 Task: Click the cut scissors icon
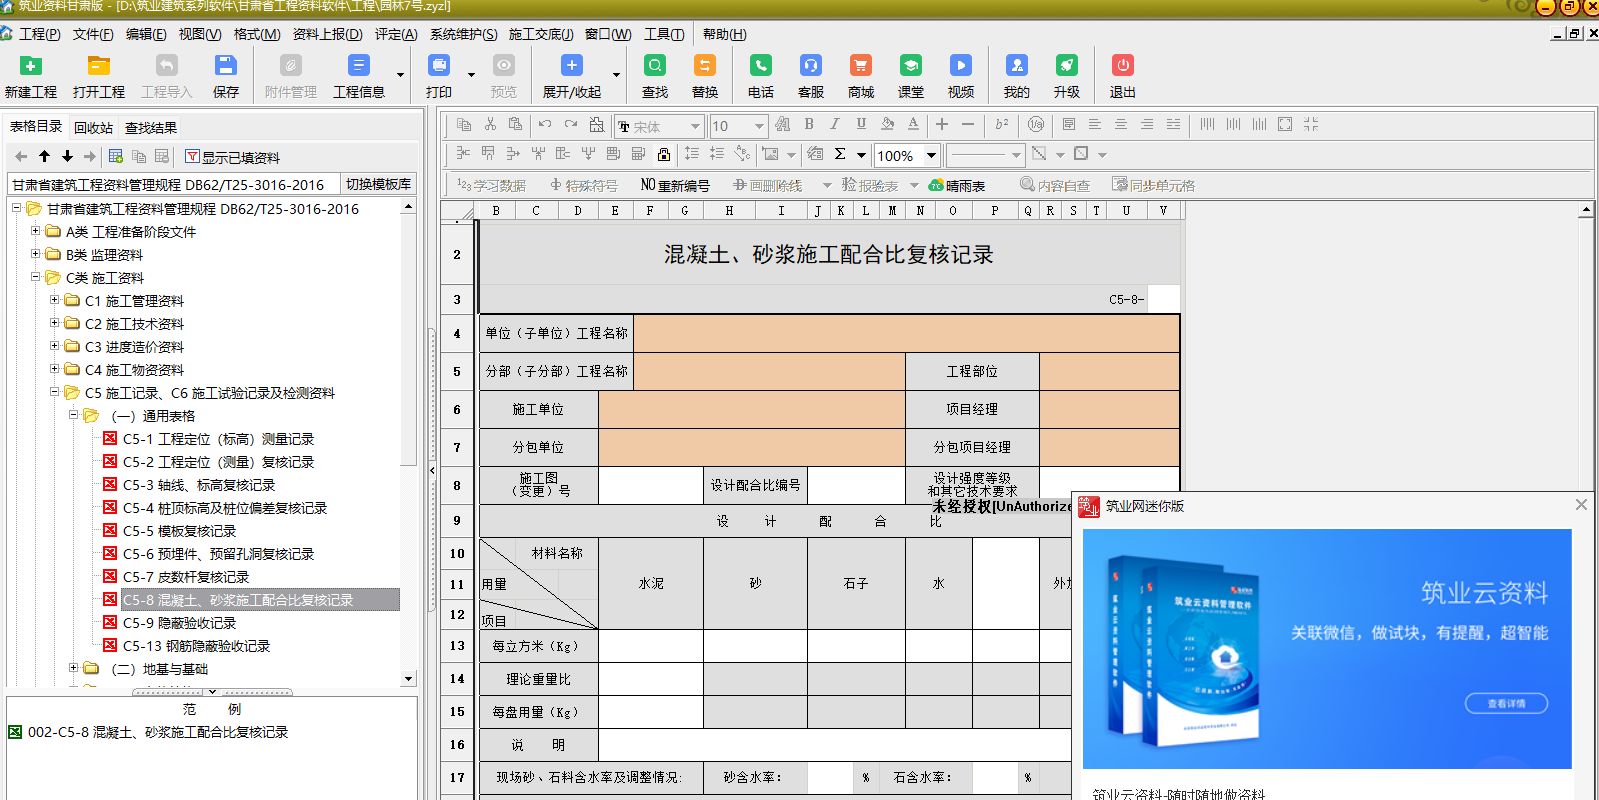click(x=490, y=125)
